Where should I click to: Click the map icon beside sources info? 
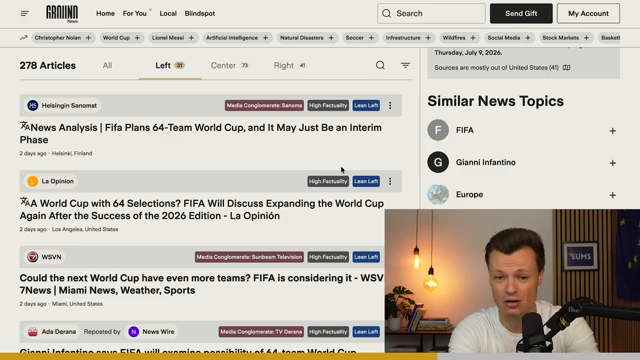click(567, 67)
